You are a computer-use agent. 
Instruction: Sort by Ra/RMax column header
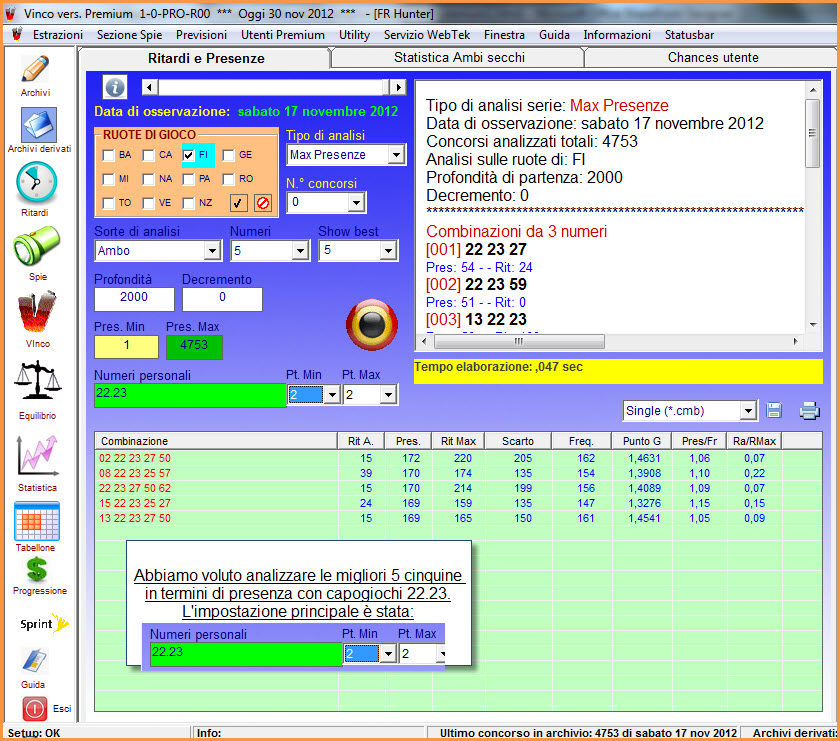[x=754, y=441]
